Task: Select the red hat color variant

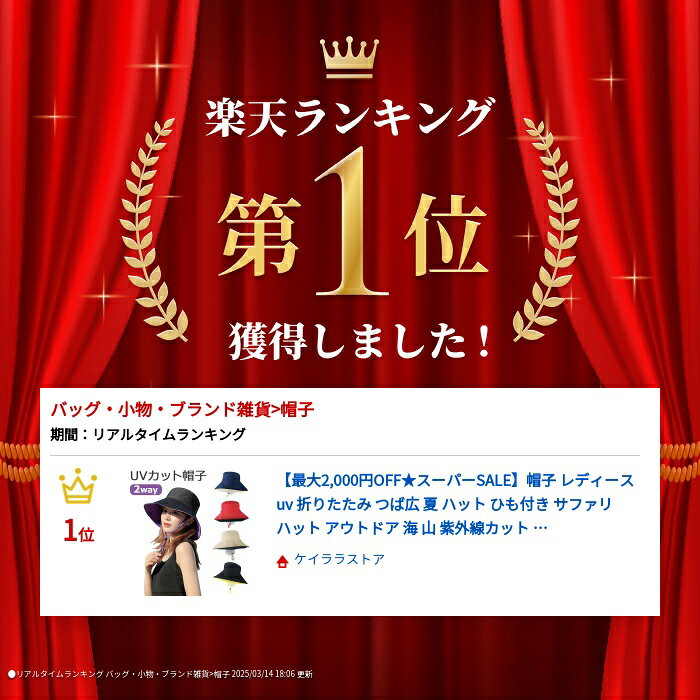Action: (x=231, y=512)
